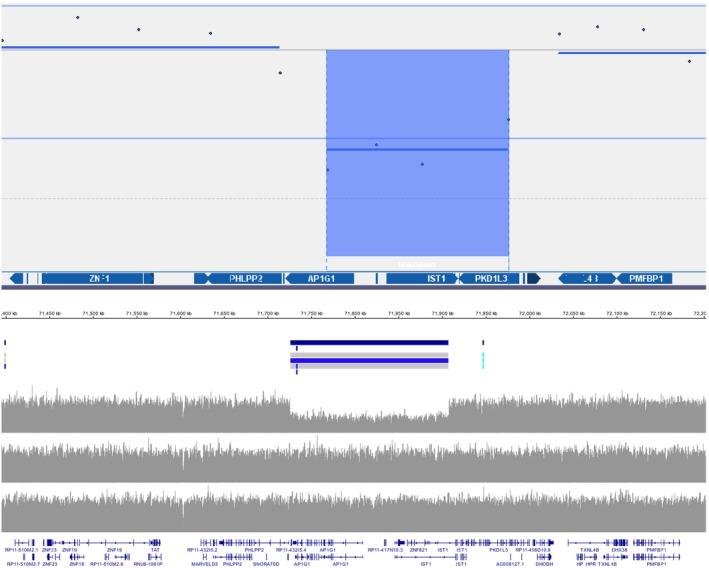
Task: Click the dark blue segment line inside highlight
Action: click(x=417, y=150)
